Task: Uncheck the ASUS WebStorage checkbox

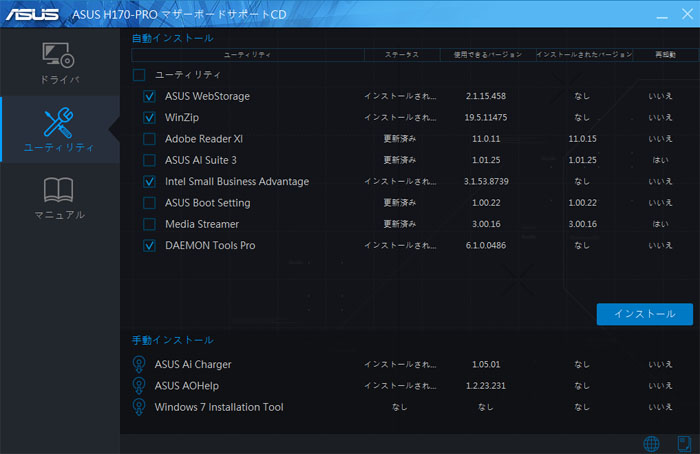Action: pyautogui.click(x=149, y=96)
